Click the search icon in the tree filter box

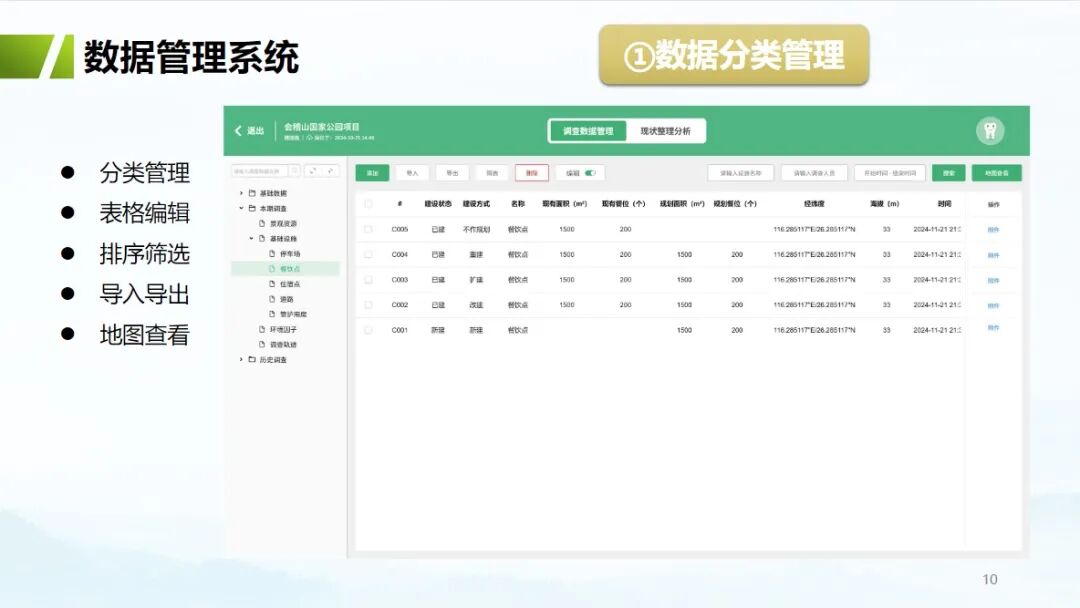pyautogui.click(x=294, y=171)
